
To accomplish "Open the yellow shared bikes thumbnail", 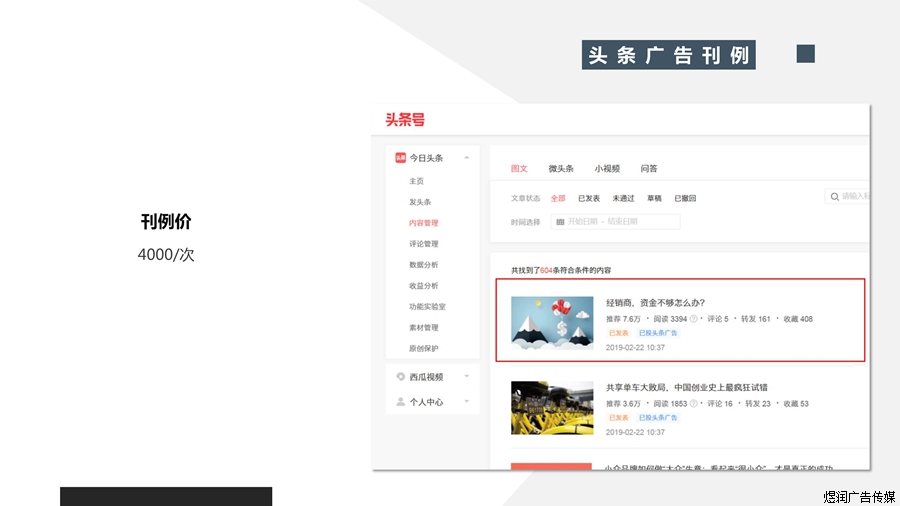I will [552, 408].
